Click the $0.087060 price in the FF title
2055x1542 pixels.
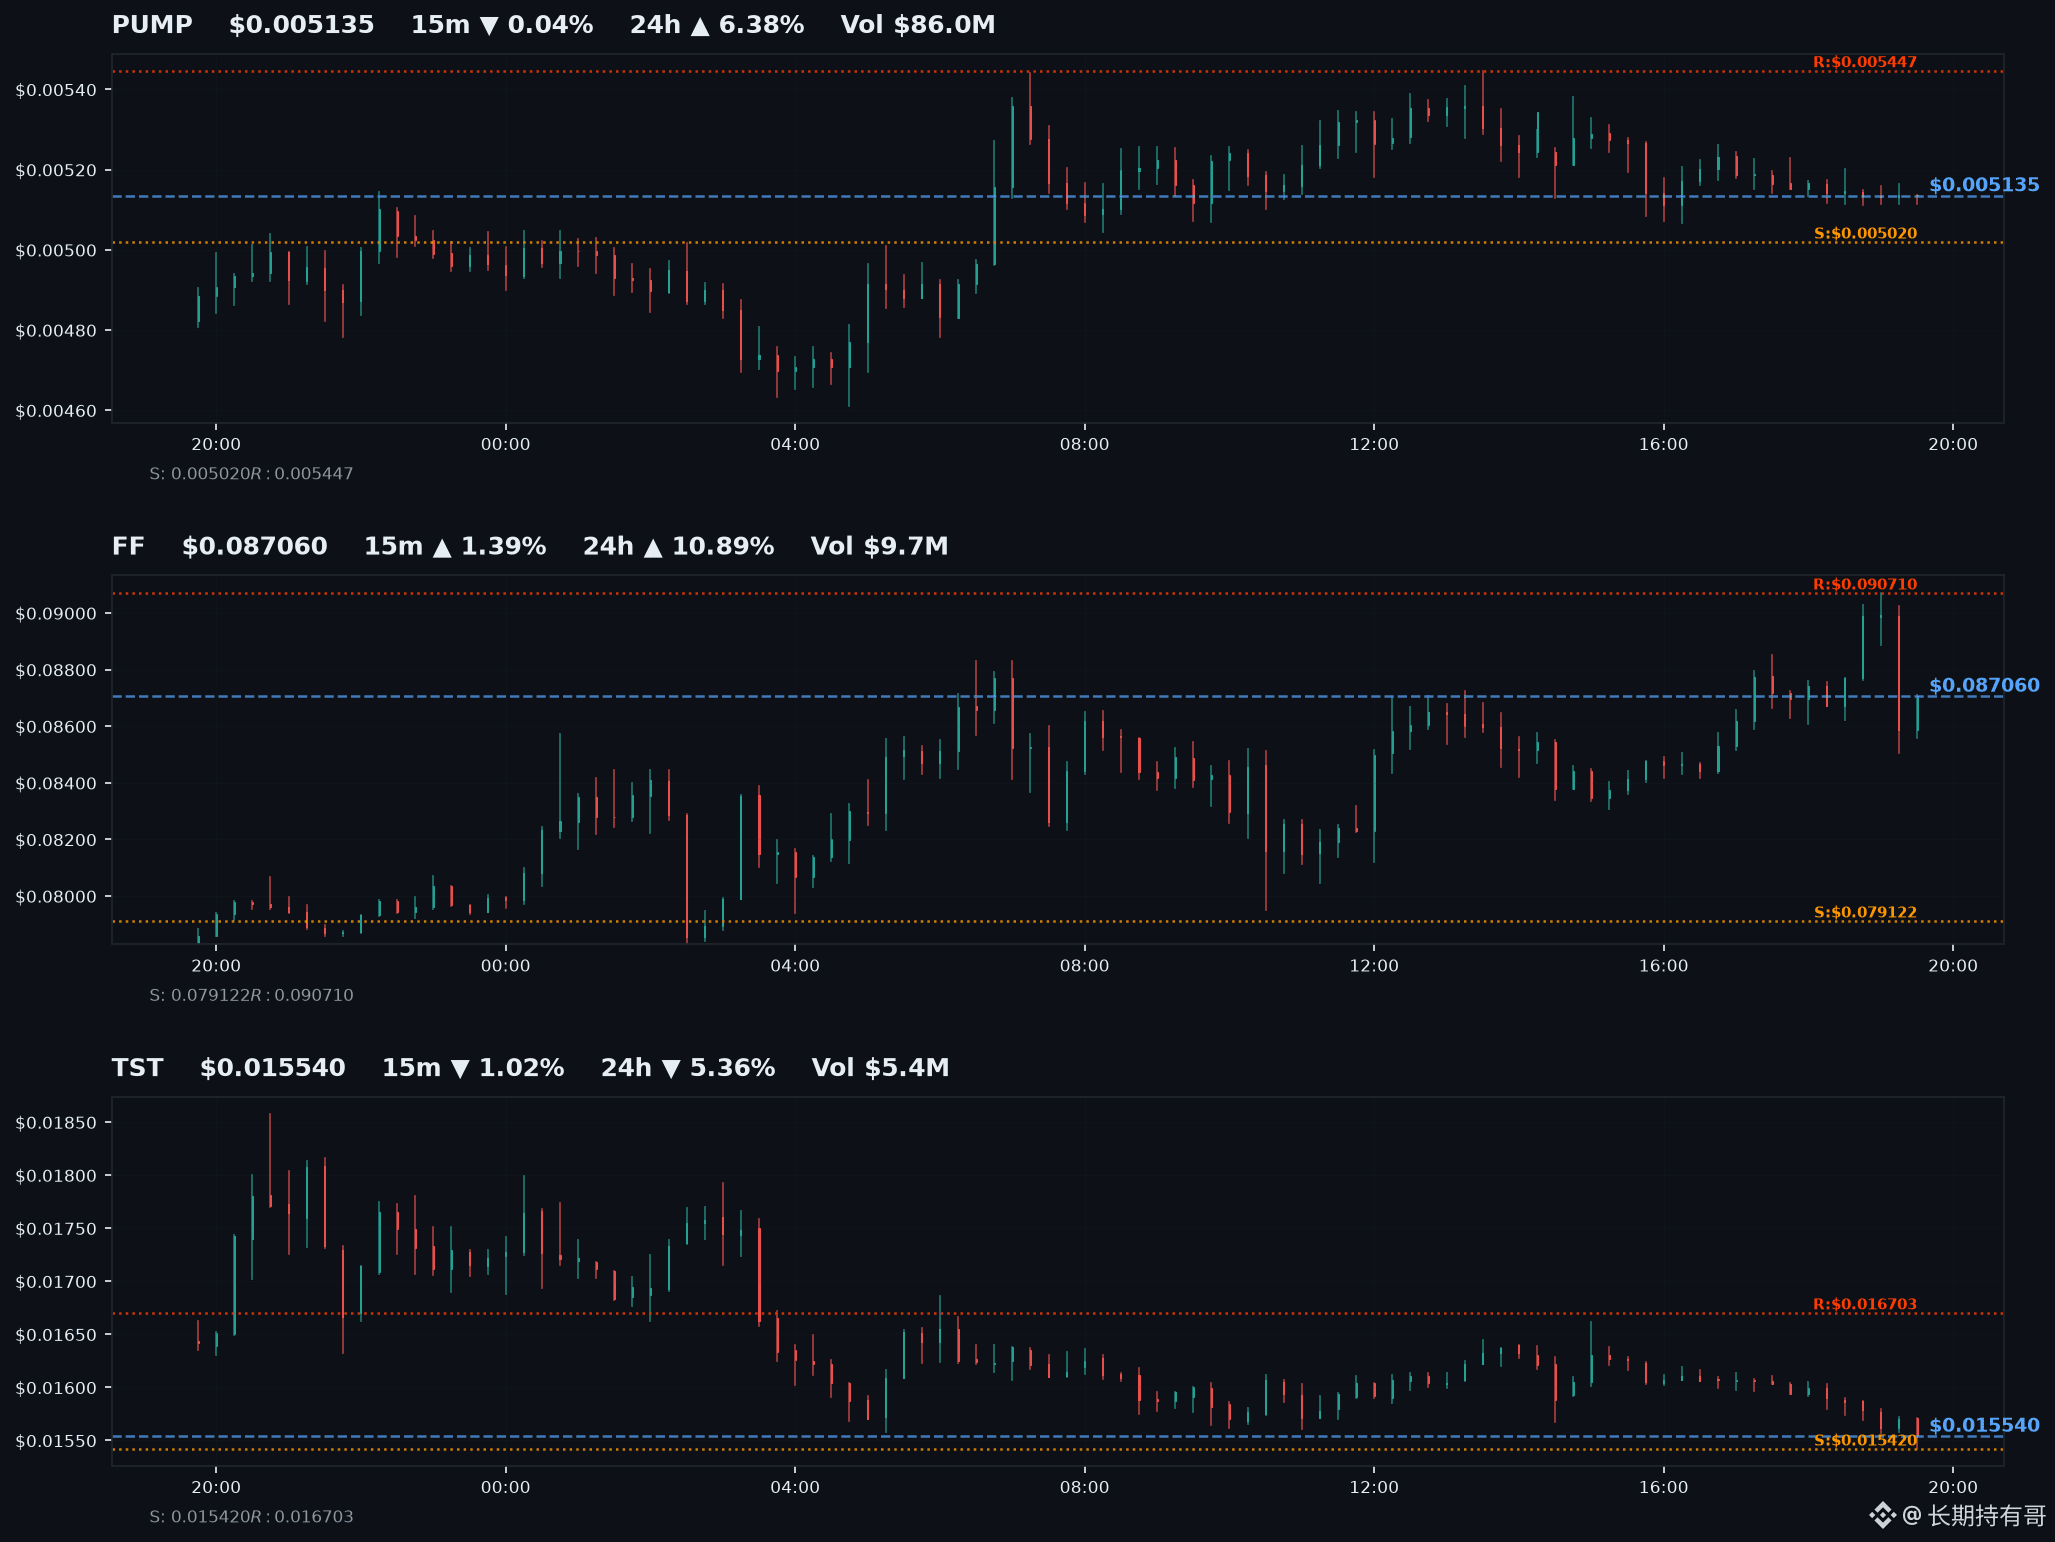tap(255, 546)
